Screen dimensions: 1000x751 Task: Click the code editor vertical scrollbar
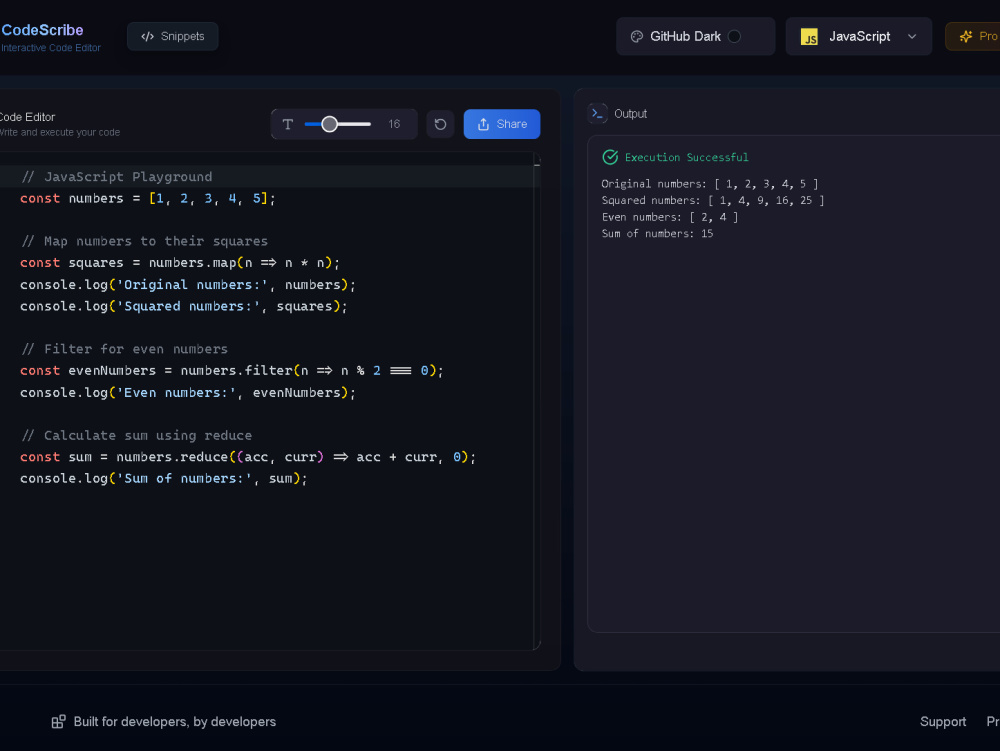click(537, 402)
